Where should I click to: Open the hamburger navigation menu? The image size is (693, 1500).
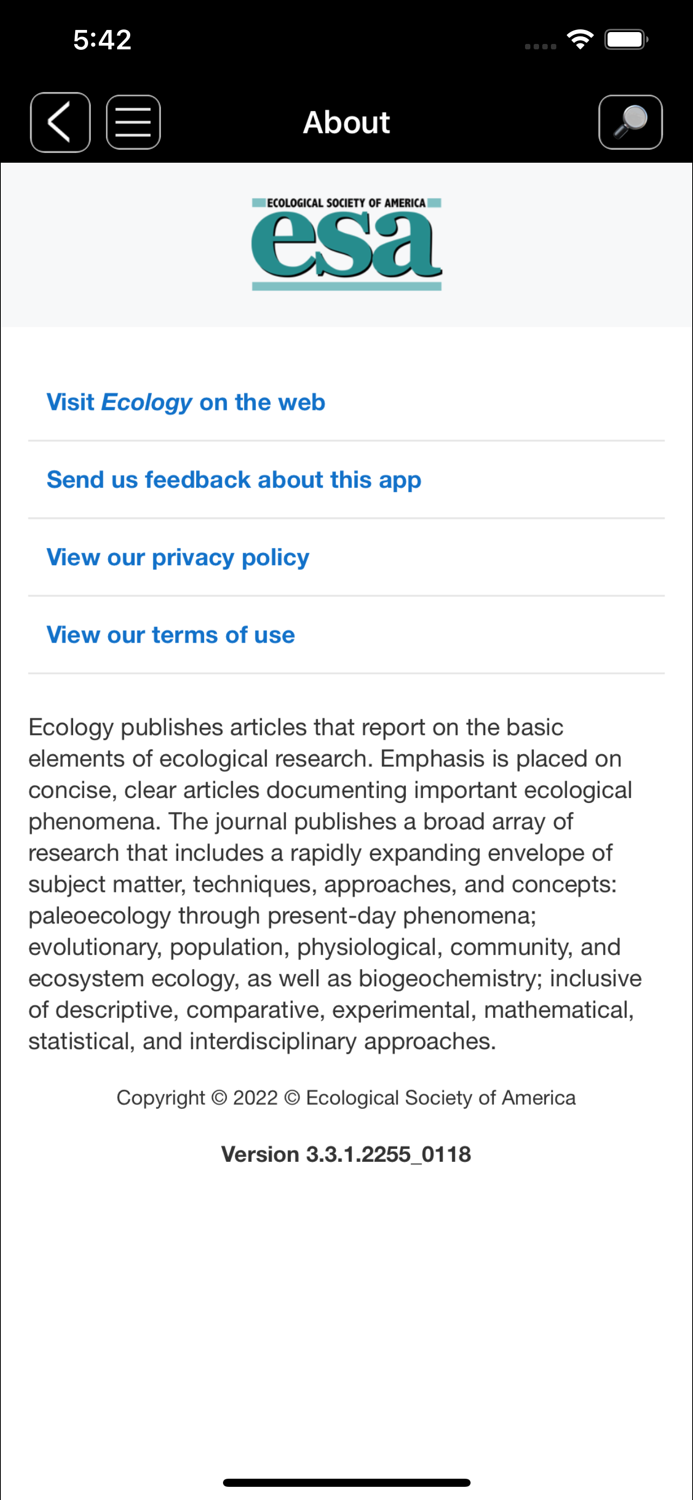coord(133,121)
